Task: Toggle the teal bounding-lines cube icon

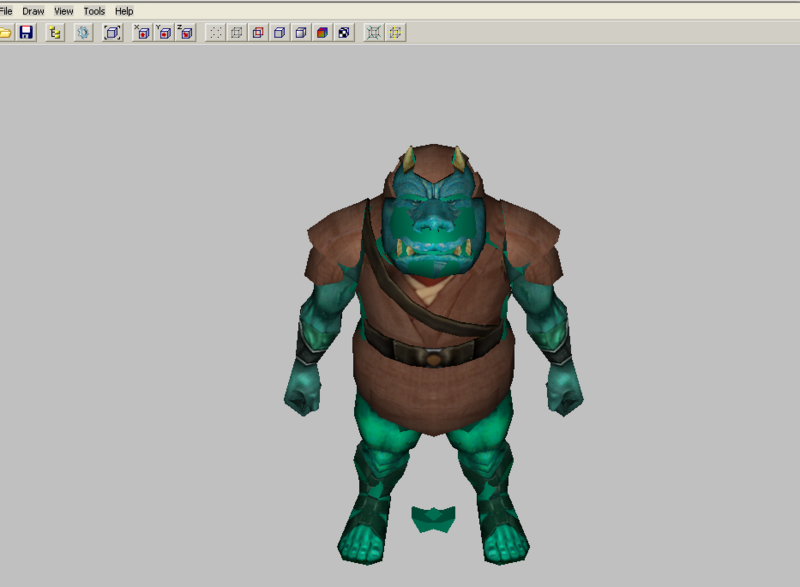Action: coord(374,33)
